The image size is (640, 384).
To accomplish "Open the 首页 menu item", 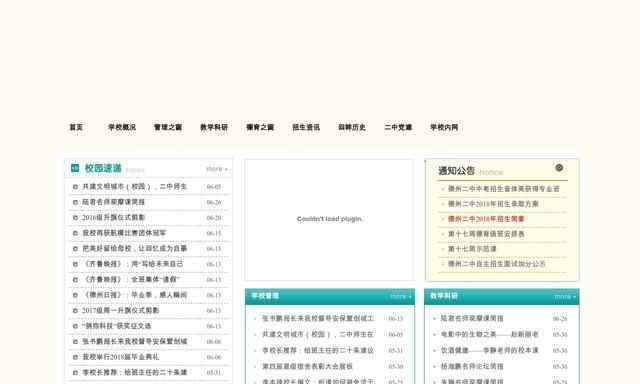I will tap(76, 127).
